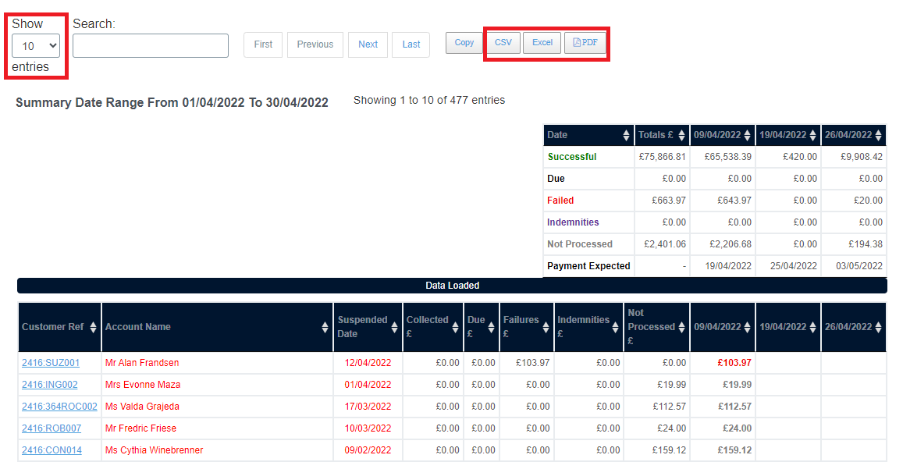Download table via Excel button

[x=542, y=43]
